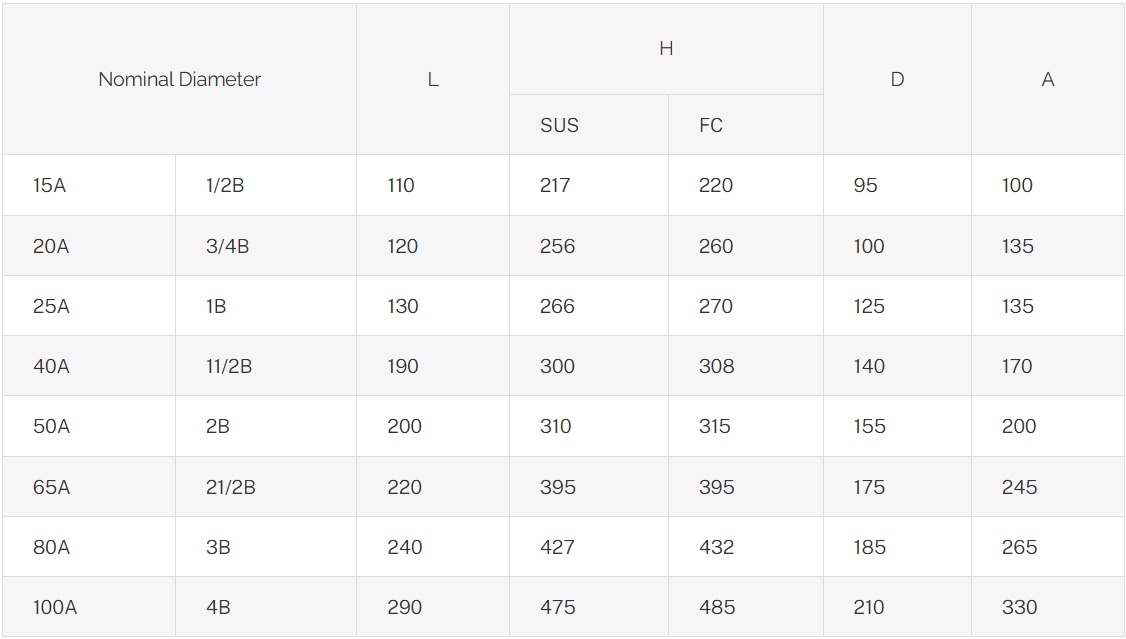The height and width of the screenshot is (639, 1126).
Task: Select the L column header
Action: point(432,80)
